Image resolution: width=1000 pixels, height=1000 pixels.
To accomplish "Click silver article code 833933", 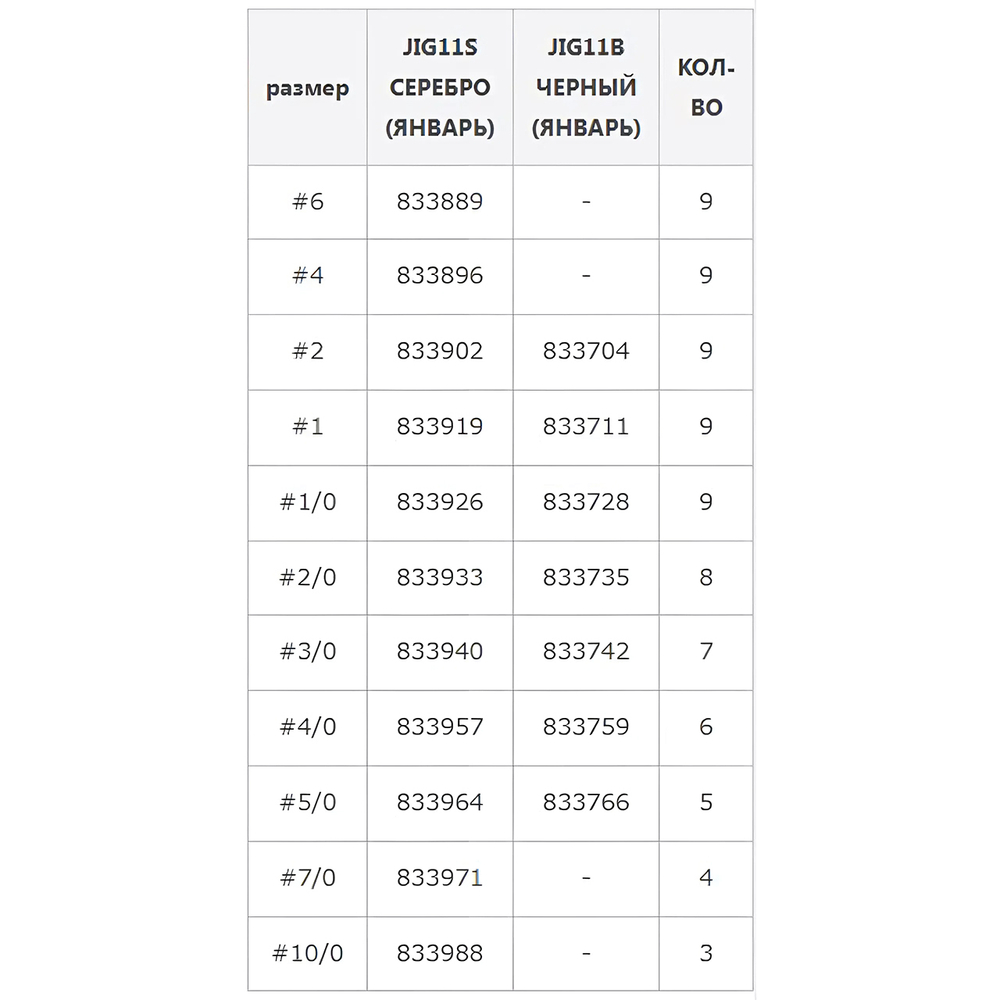I will [440, 577].
